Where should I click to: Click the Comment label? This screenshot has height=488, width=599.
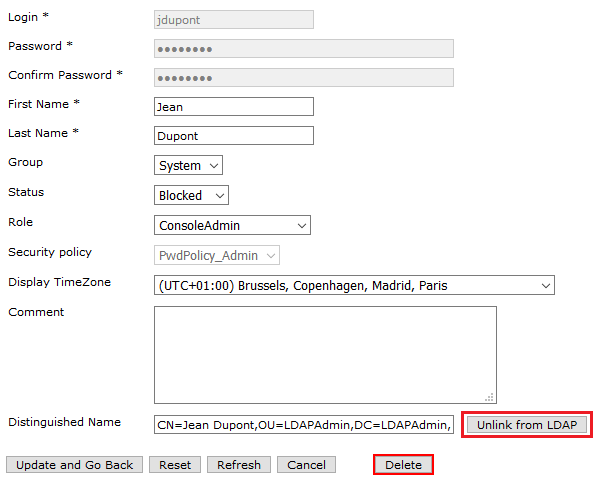click(36, 312)
